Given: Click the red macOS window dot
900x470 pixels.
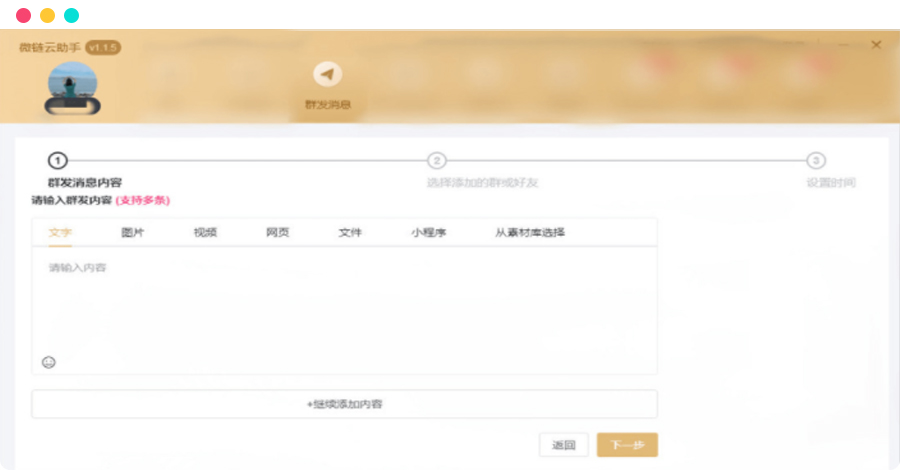Looking at the screenshot, I should (23, 15).
